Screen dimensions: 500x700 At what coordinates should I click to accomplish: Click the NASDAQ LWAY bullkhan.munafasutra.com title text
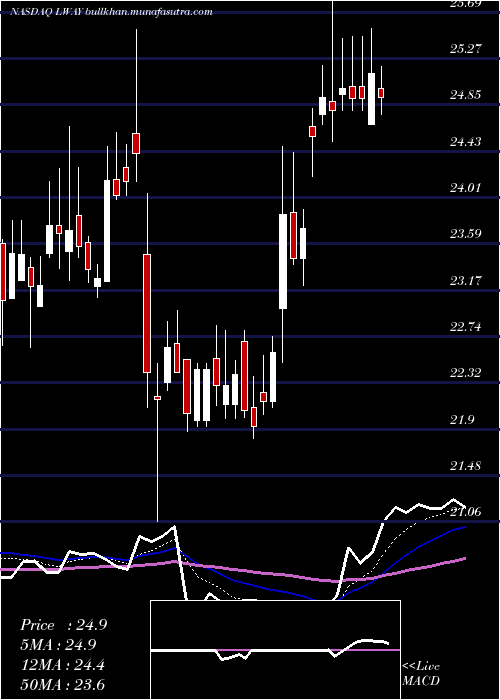click(111, 12)
